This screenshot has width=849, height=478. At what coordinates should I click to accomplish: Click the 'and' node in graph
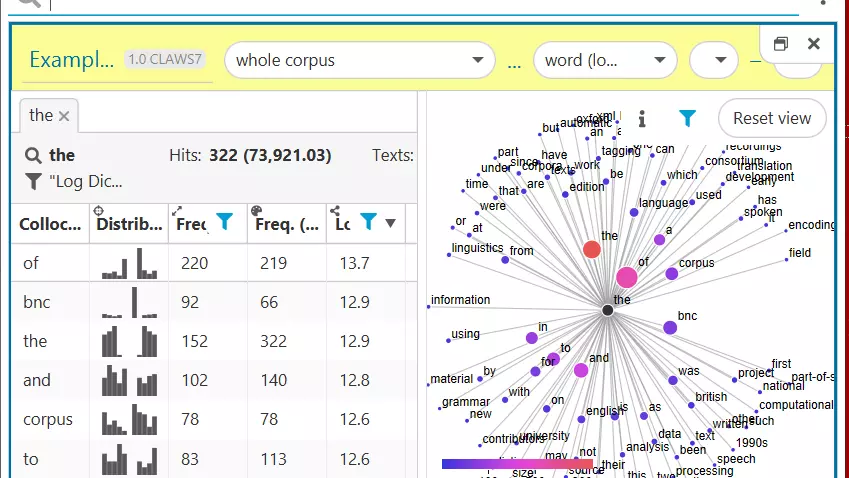click(581, 370)
